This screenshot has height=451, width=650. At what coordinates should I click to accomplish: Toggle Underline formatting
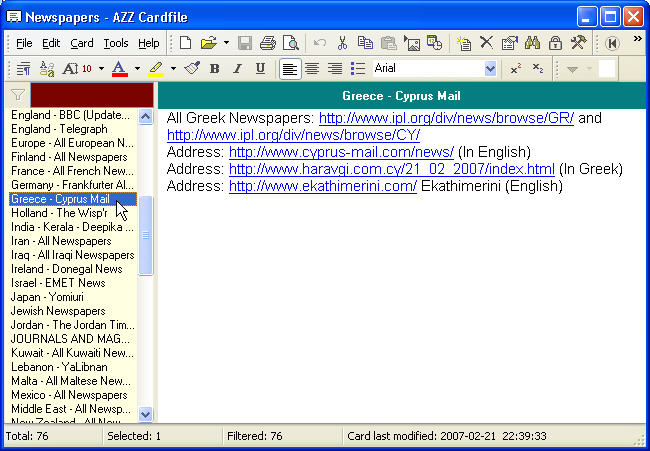[260, 68]
